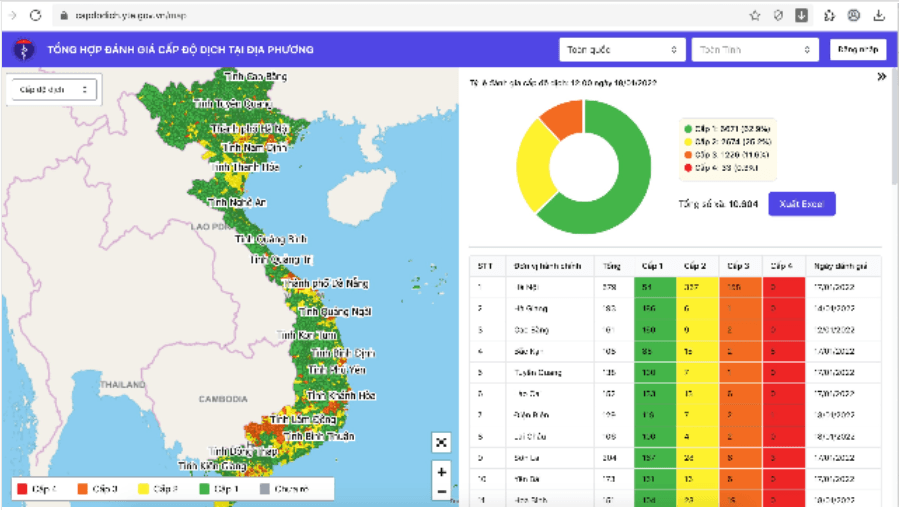Viewport: 899px width, 510px height.
Task: Click the Cấp 3 table column header
Action: [x=738, y=266]
